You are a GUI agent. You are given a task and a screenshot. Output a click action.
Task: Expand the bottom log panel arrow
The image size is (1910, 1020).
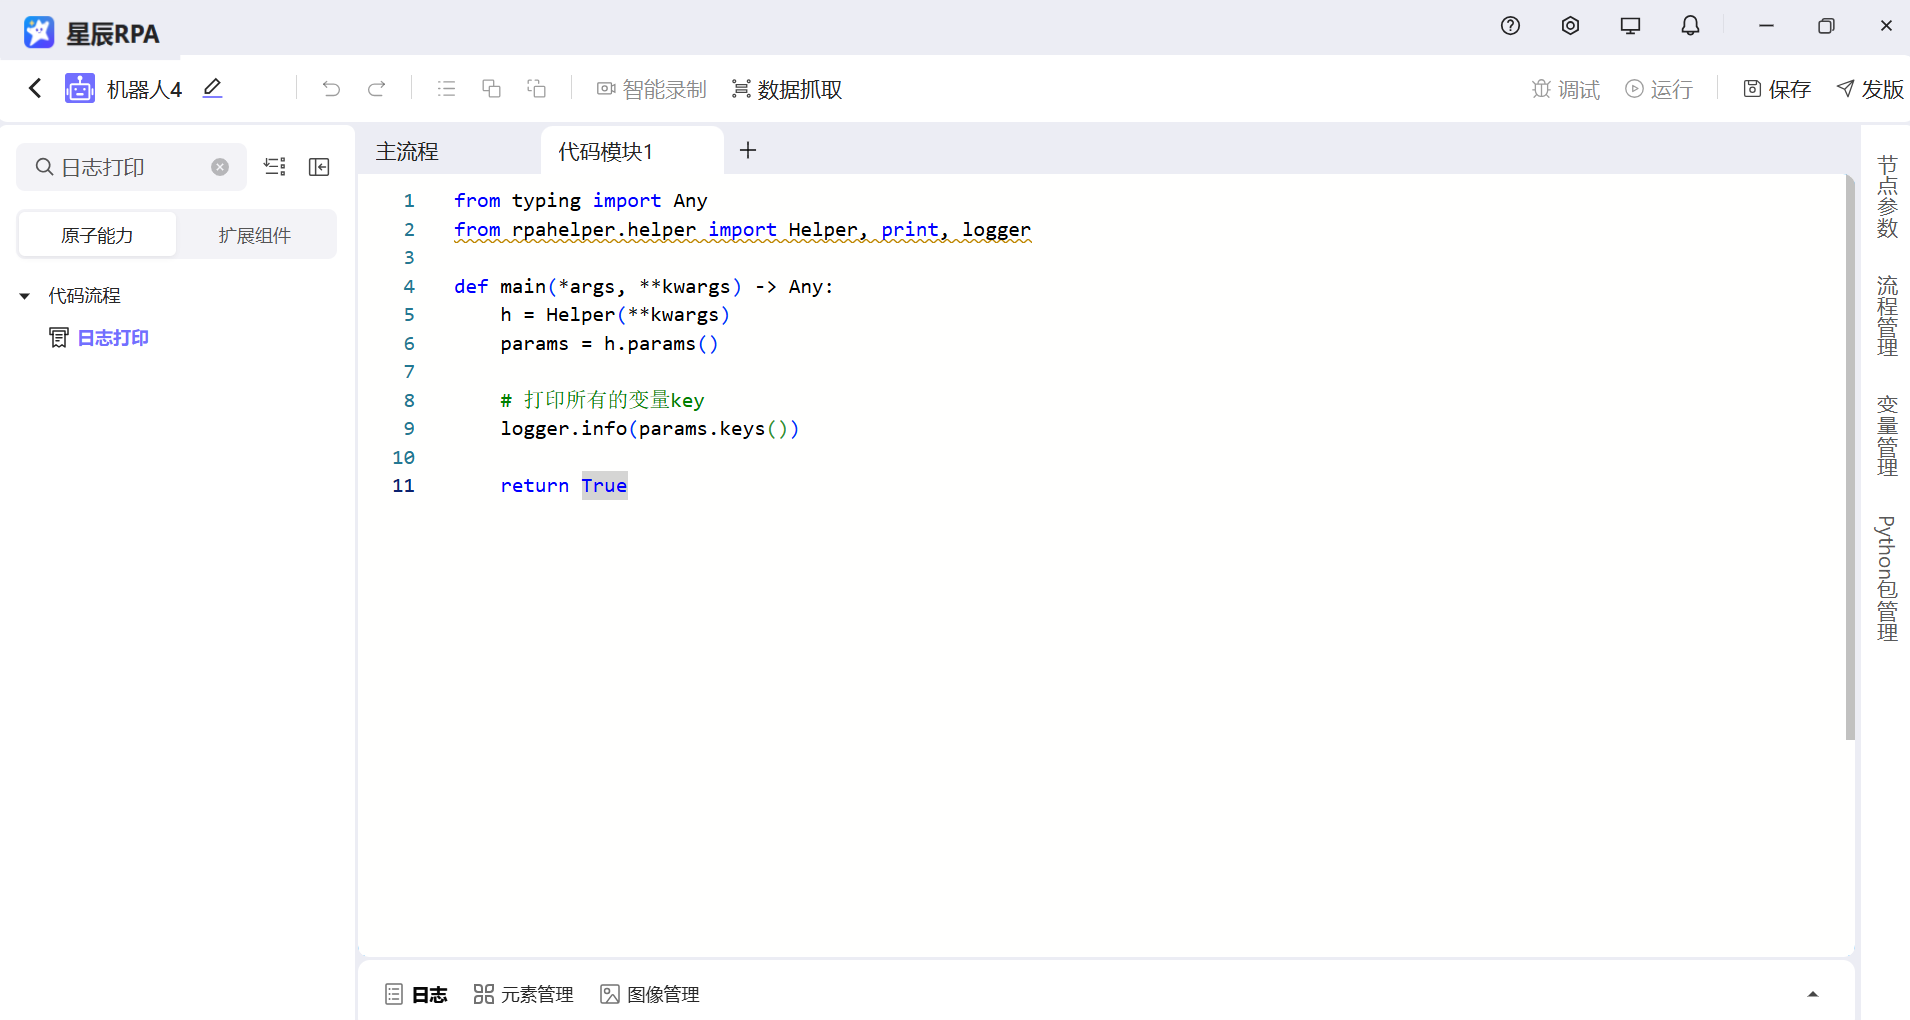point(1812,994)
